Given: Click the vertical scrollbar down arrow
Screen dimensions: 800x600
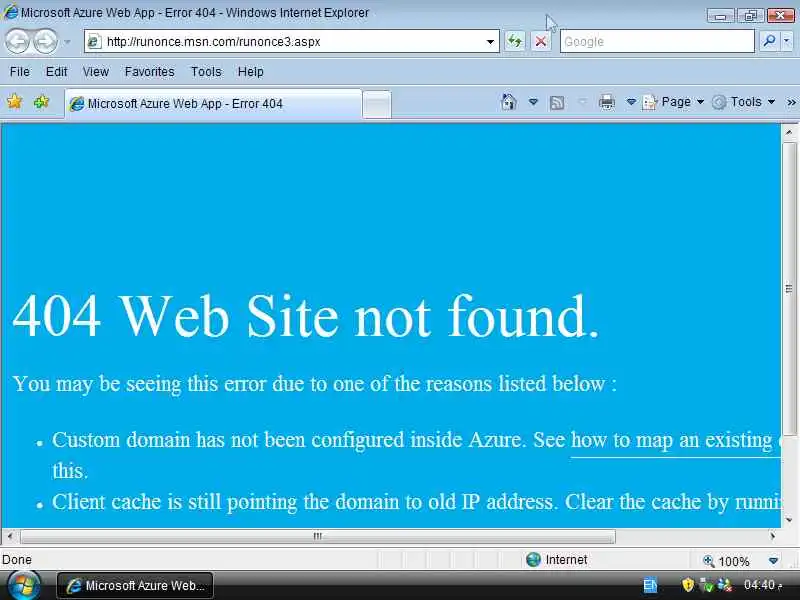Looking at the screenshot, I should pos(789,520).
